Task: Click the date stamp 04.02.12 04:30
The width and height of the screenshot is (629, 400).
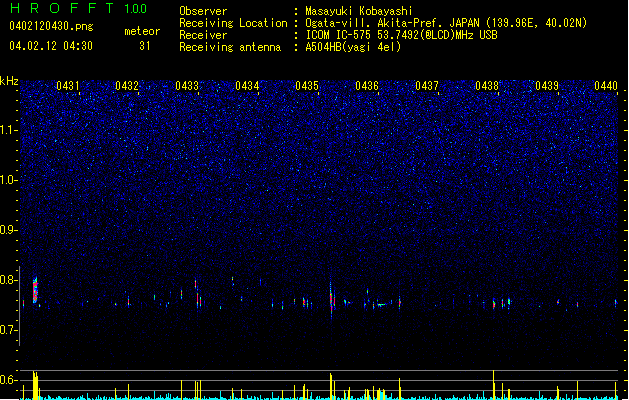Action: (x=51, y=46)
